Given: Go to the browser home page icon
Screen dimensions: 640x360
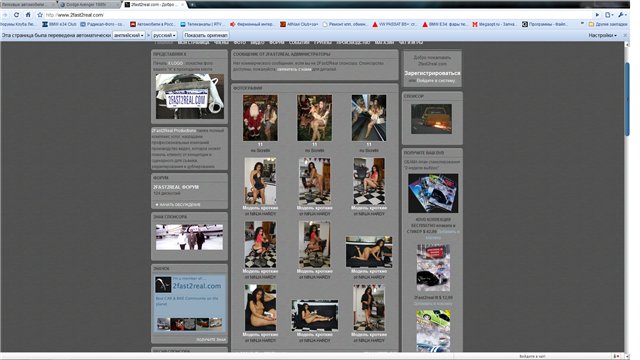Looking at the screenshot, I should pos(28,15).
